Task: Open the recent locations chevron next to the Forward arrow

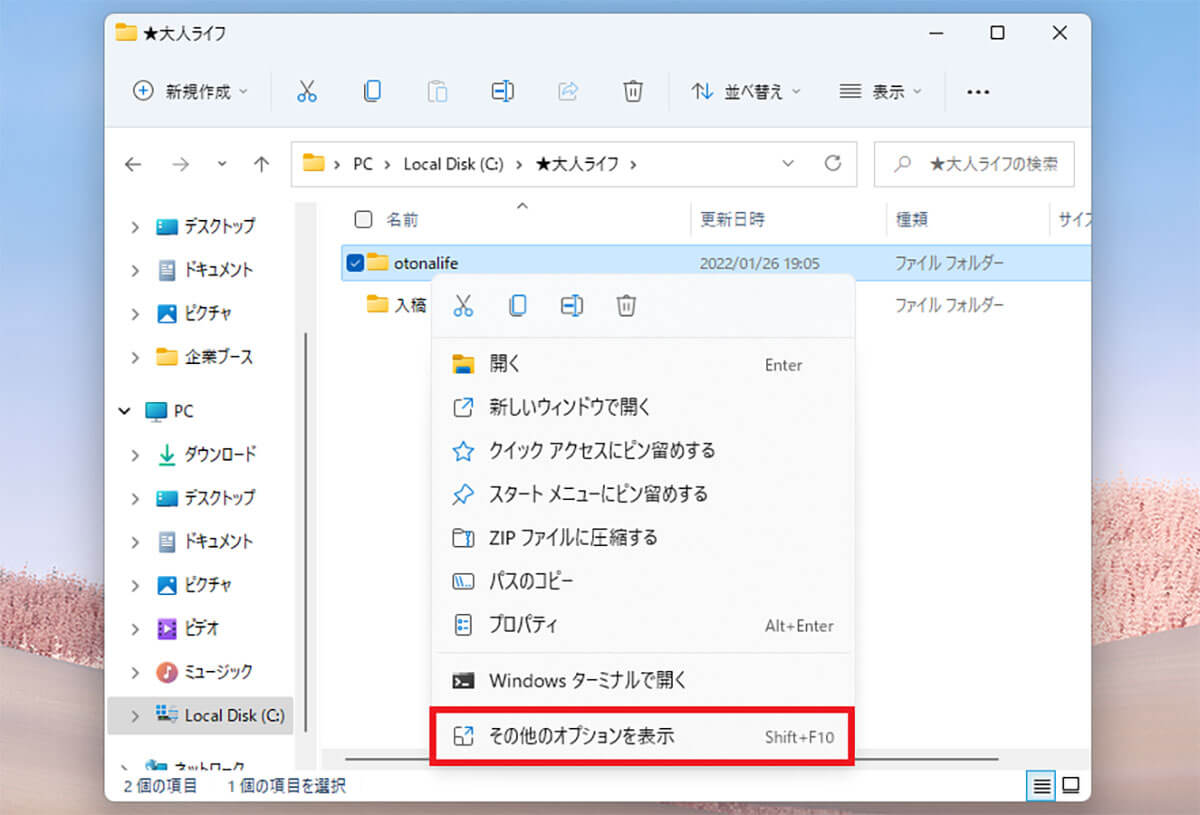Action: point(222,165)
